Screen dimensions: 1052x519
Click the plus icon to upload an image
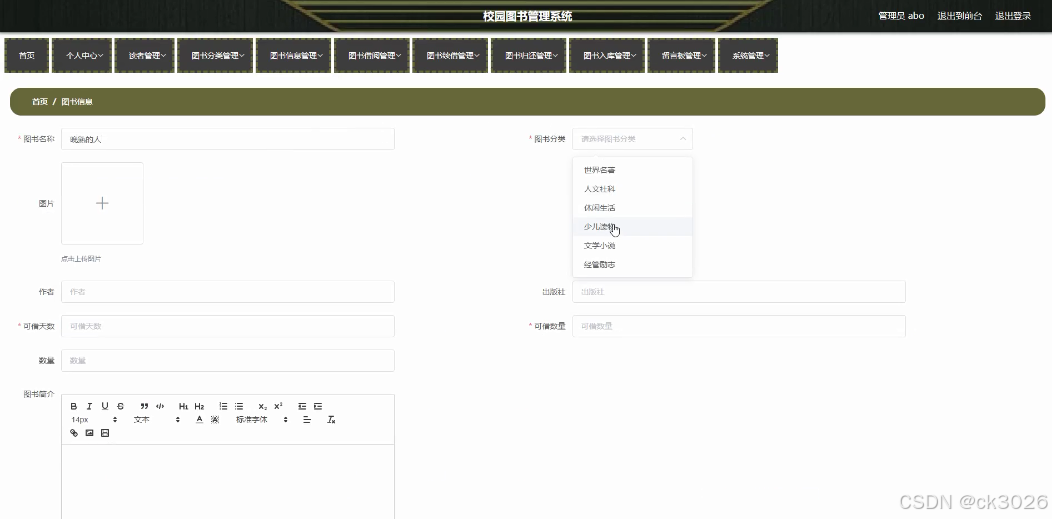pos(102,203)
